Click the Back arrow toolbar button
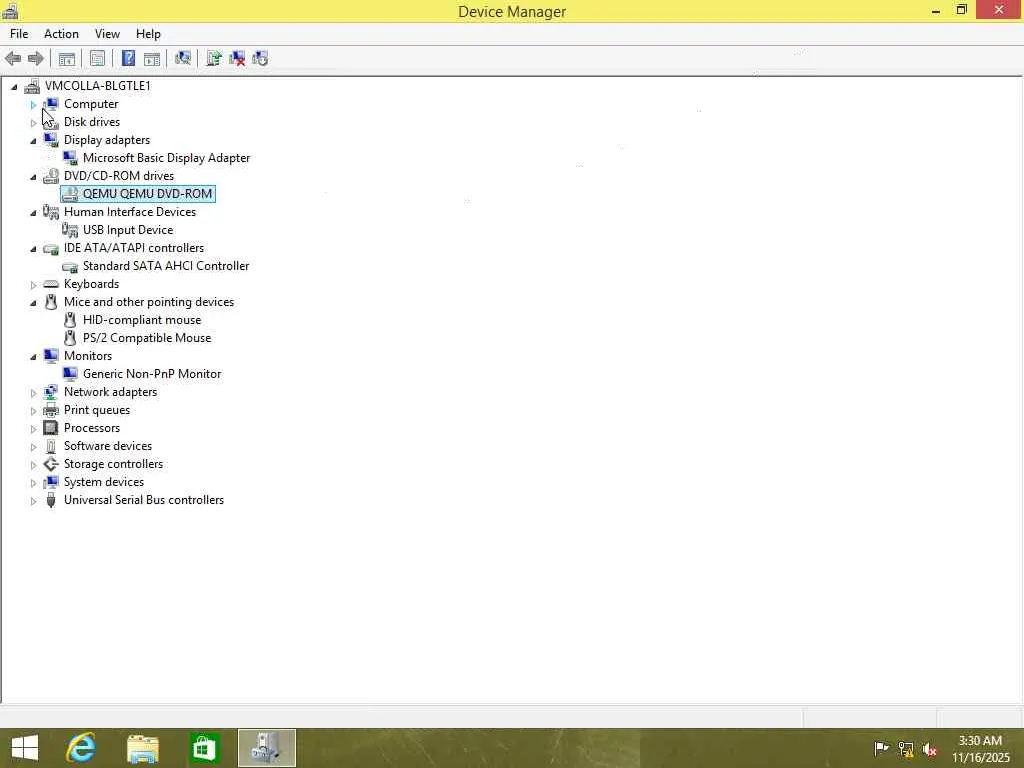Image resolution: width=1024 pixels, height=768 pixels. click(13, 59)
